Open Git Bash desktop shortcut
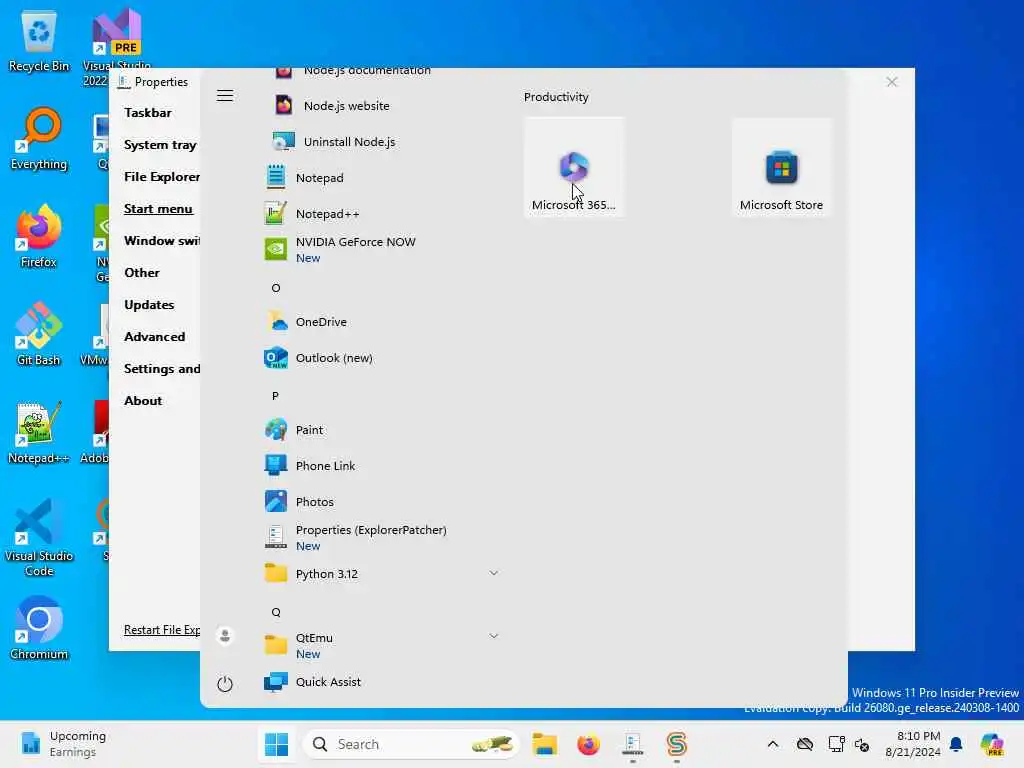1024x768 pixels. point(39,334)
